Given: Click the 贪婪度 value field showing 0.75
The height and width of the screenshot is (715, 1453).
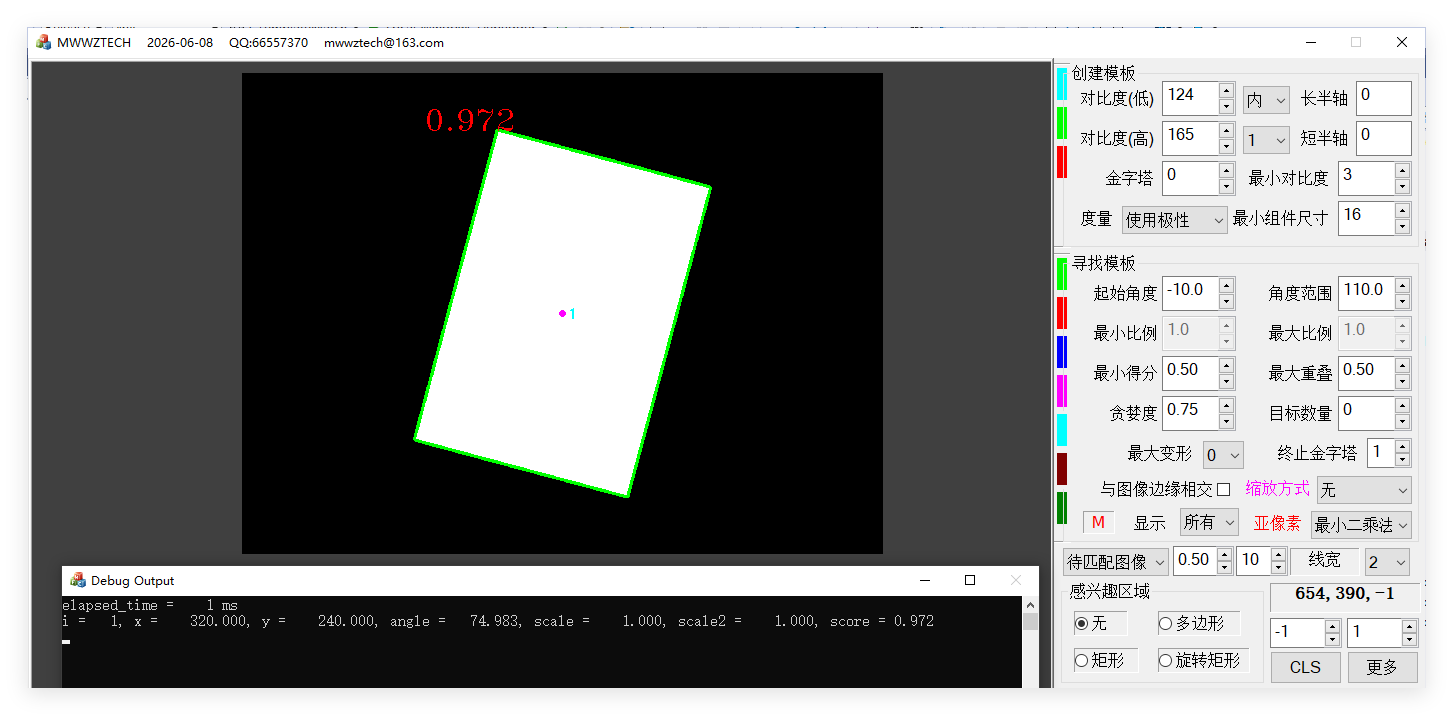Looking at the screenshot, I should (x=1190, y=413).
